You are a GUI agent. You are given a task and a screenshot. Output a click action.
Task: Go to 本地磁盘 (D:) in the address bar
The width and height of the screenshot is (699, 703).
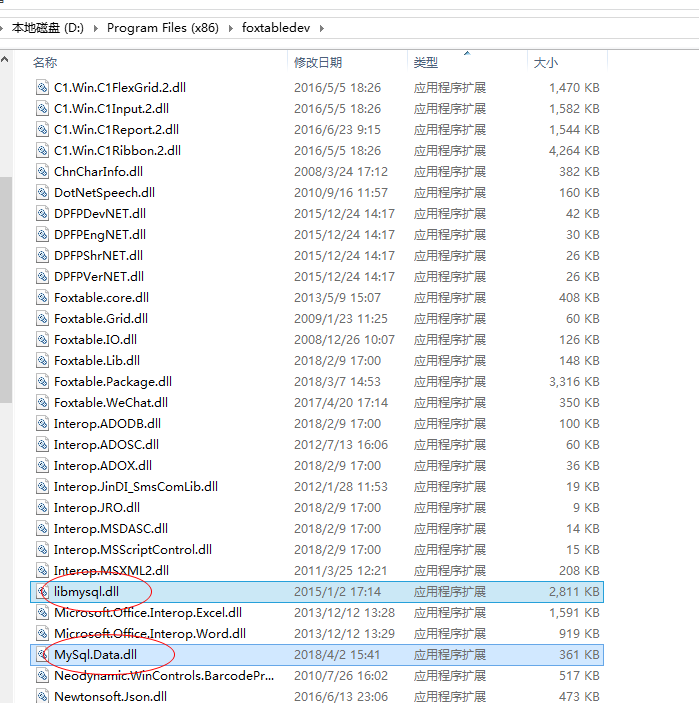[48, 28]
